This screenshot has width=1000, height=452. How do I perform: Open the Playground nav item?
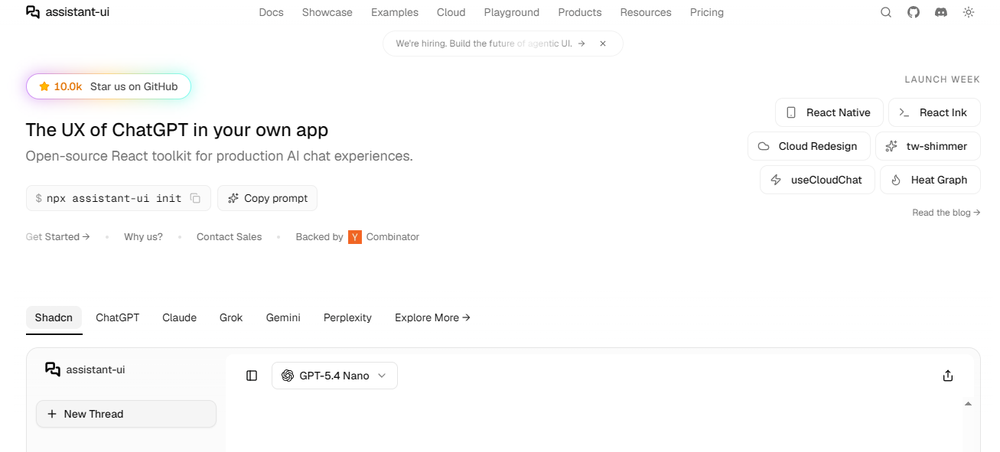(511, 12)
